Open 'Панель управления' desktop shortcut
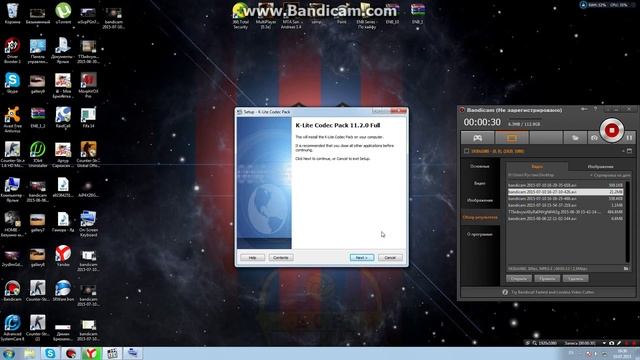The height and width of the screenshot is (360, 640). pyautogui.click(x=38, y=50)
